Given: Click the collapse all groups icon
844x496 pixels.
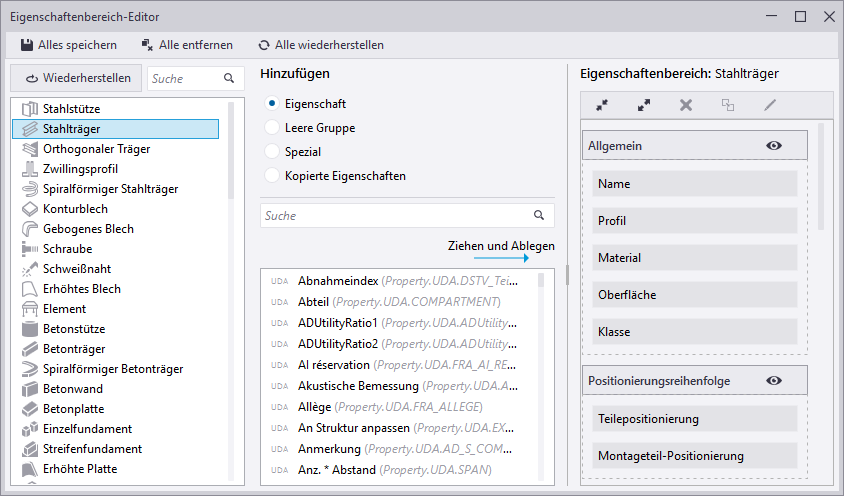Looking at the screenshot, I should [x=602, y=105].
